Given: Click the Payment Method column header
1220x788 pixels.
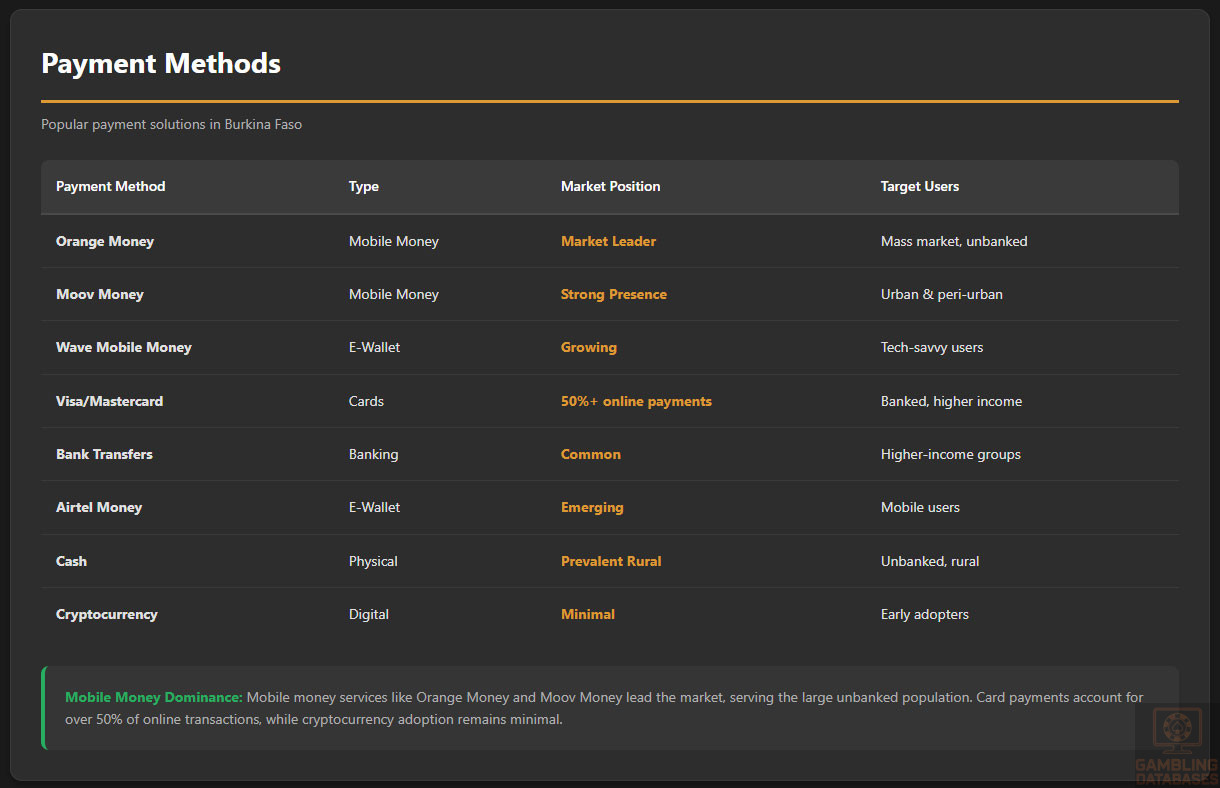Looking at the screenshot, I should [111, 186].
